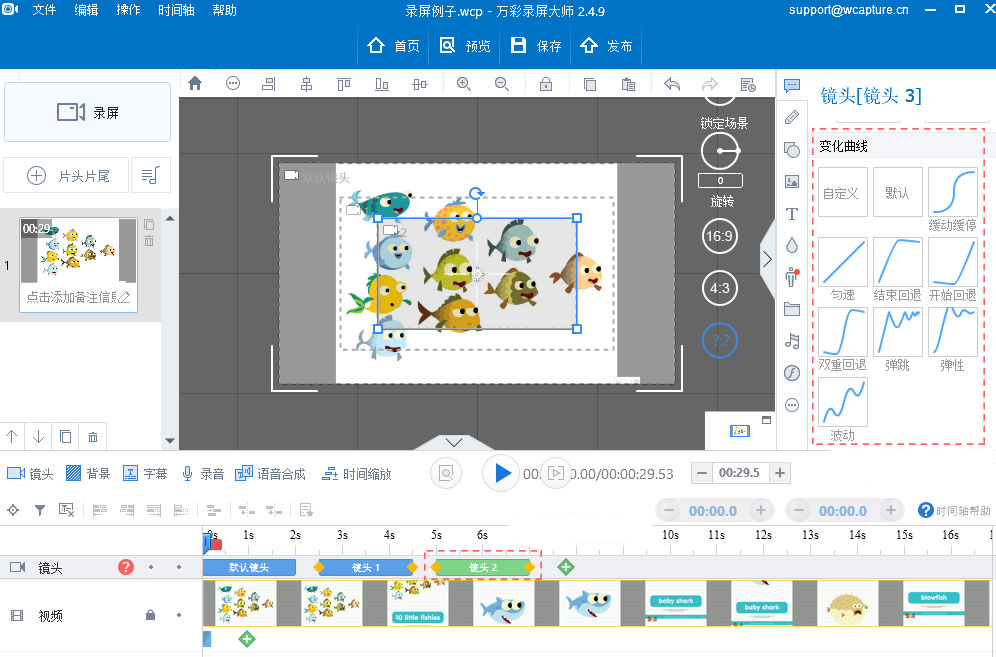The width and height of the screenshot is (996, 657).
Task: Open the 编辑 menu
Action: pos(86,11)
